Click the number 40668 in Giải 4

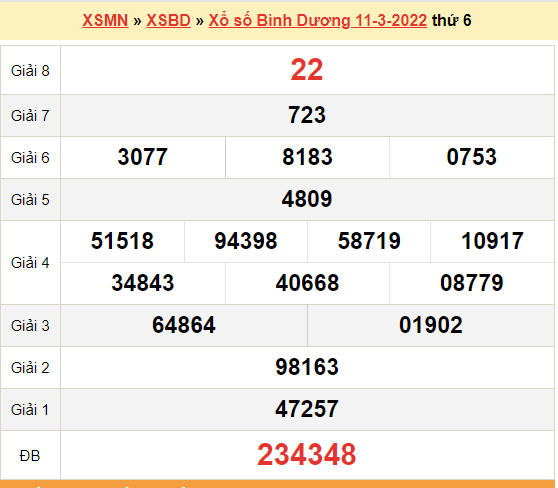coord(307,283)
